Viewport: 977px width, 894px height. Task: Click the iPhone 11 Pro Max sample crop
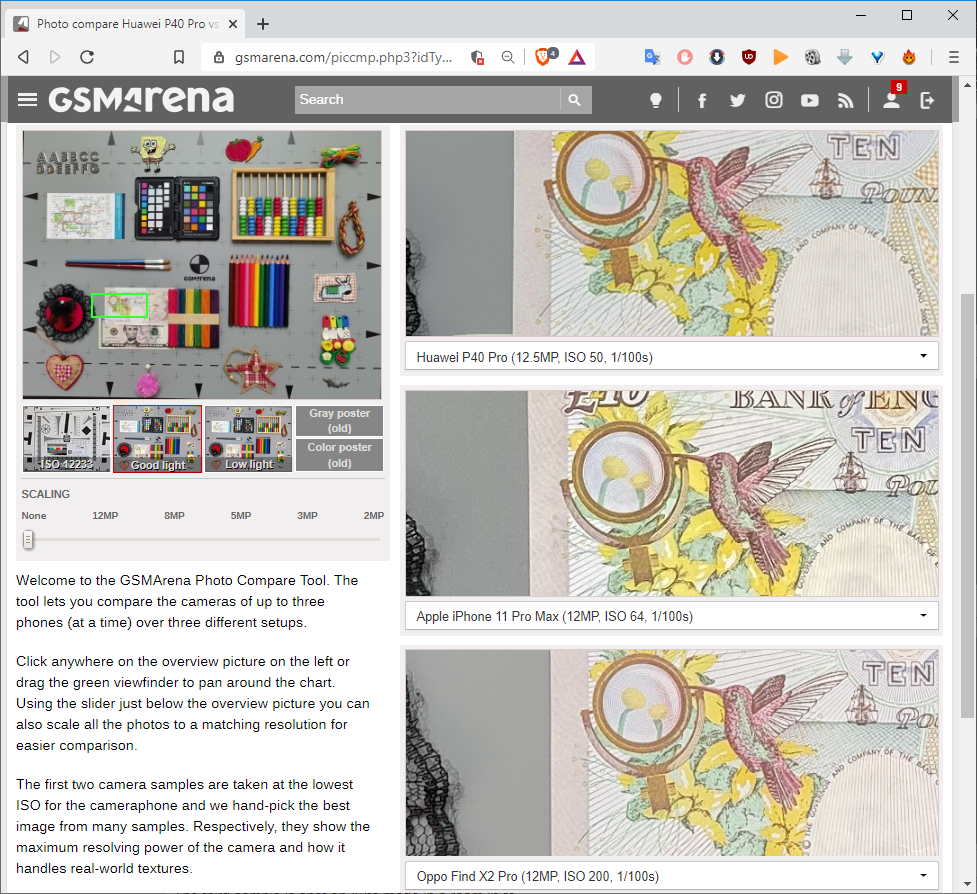(672, 493)
